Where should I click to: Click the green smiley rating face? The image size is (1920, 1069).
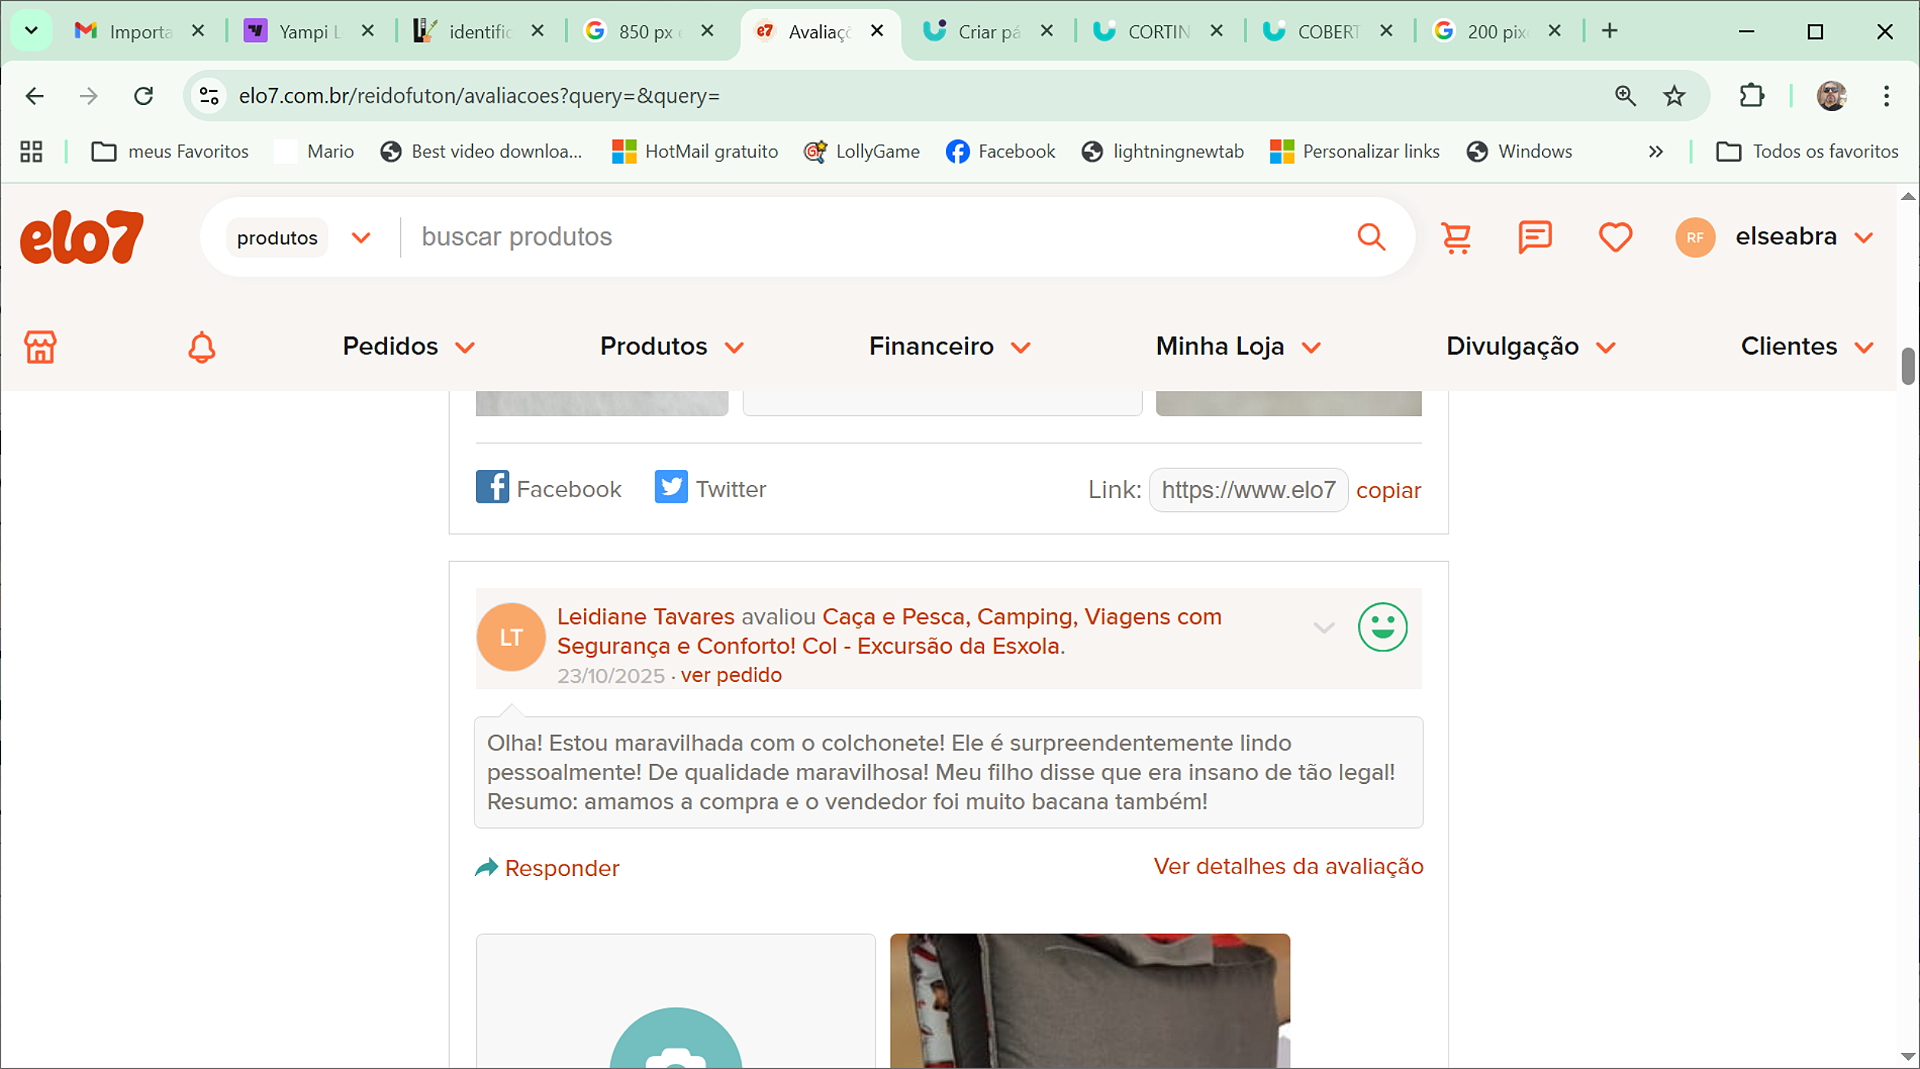(x=1382, y=628)
